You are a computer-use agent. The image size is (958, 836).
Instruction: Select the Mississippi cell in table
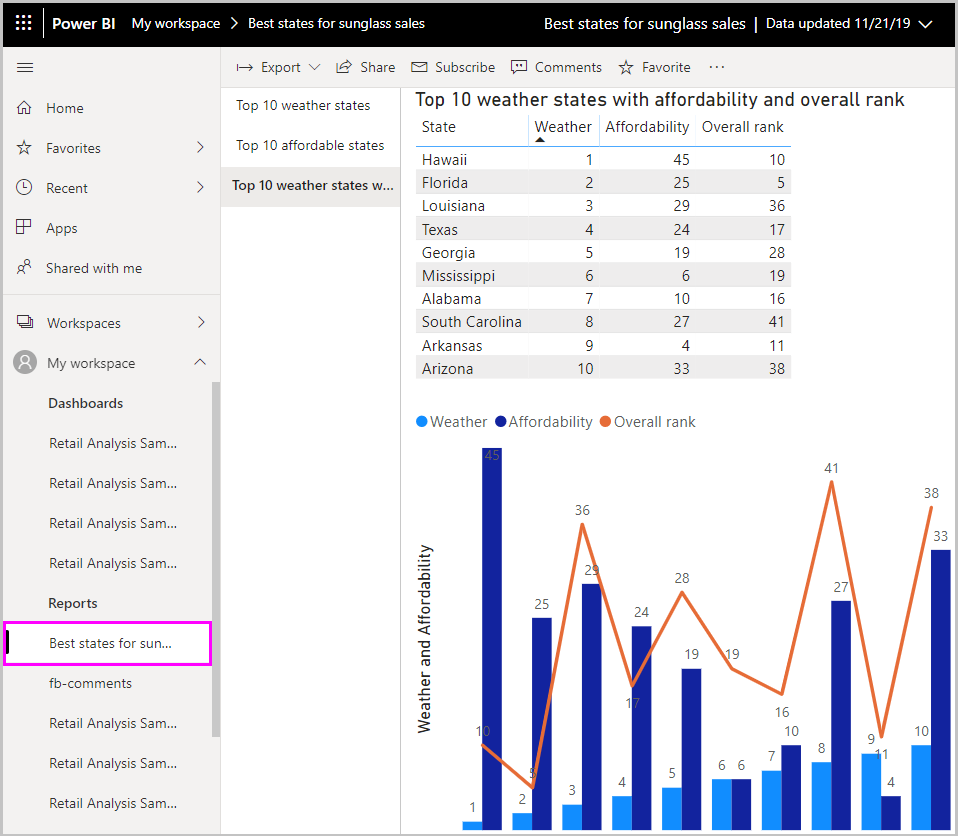click(458, 276)
